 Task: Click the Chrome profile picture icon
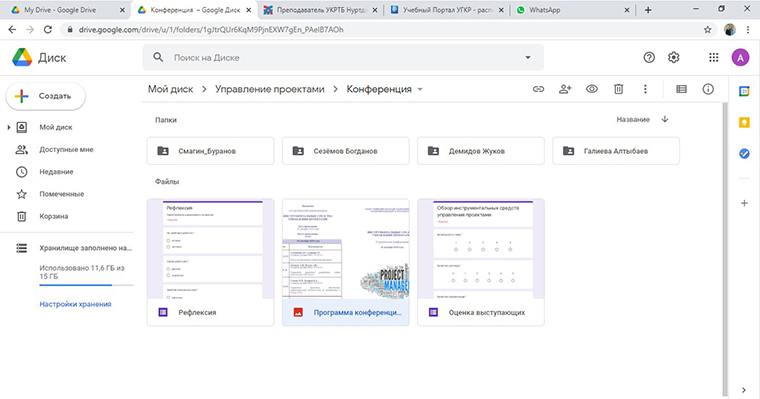(729, 30)
